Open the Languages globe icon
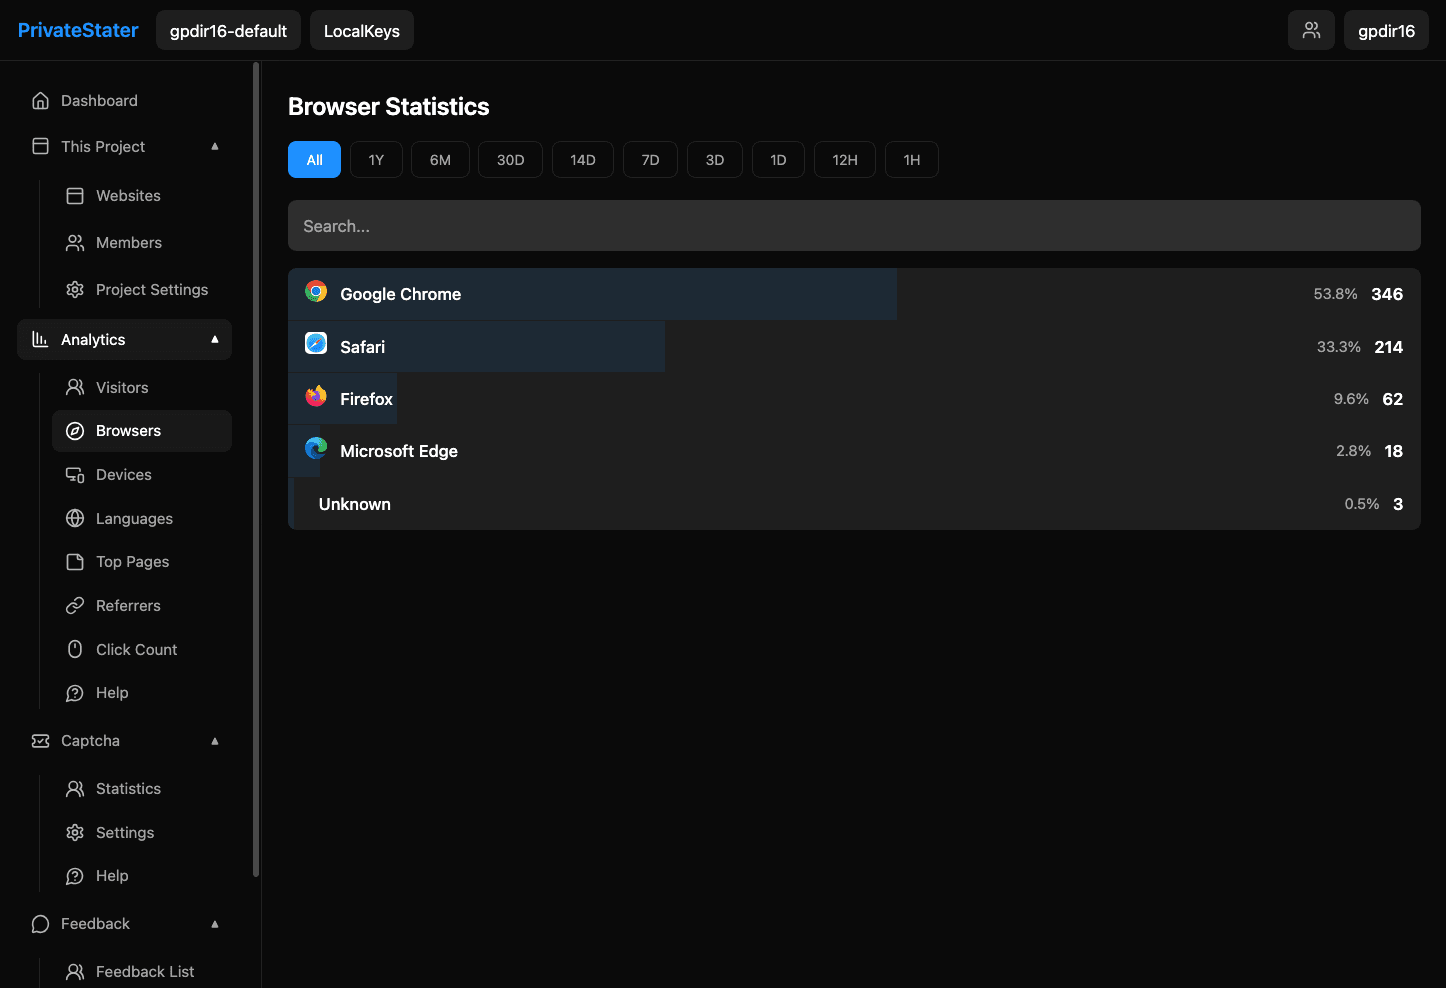The width and height of the screenshot is (1446, 988). 75,519
